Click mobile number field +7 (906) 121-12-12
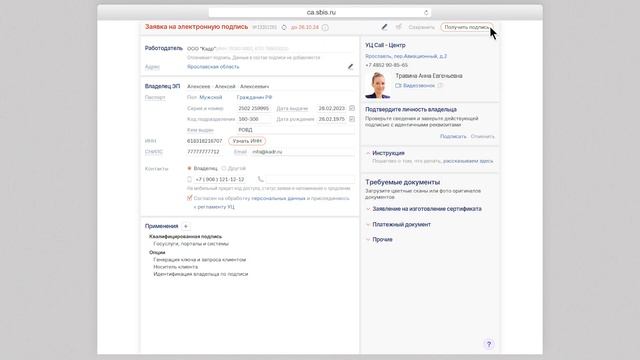 (x=220, y=179)
